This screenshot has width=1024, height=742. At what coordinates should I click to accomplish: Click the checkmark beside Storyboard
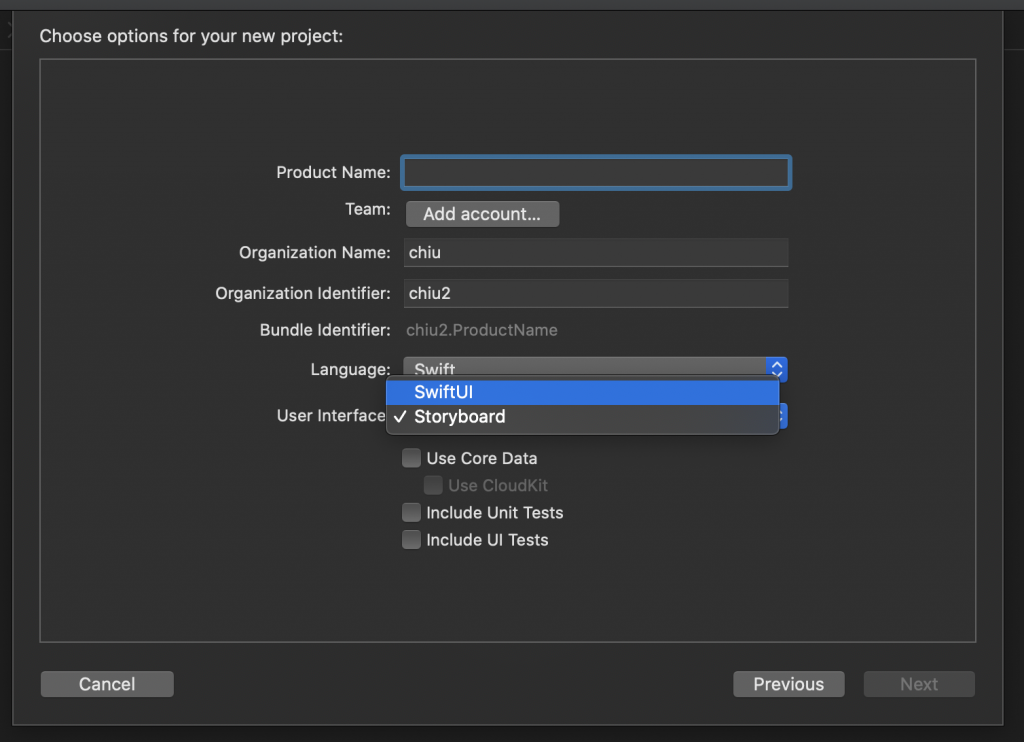399,417
